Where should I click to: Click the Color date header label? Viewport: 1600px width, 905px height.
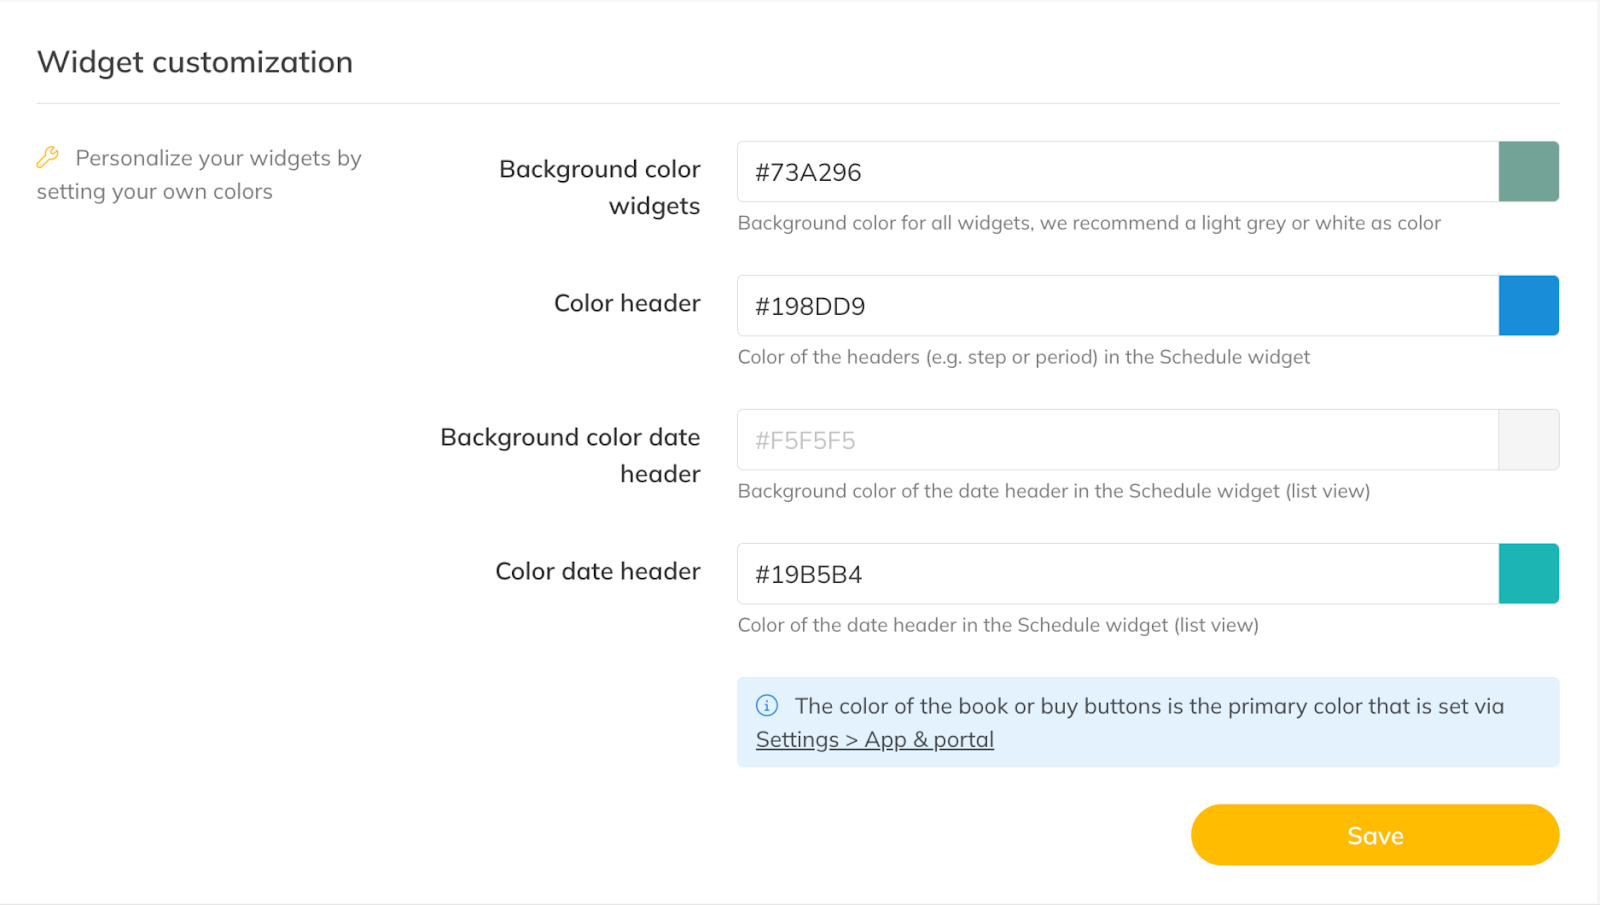point(598,571)
